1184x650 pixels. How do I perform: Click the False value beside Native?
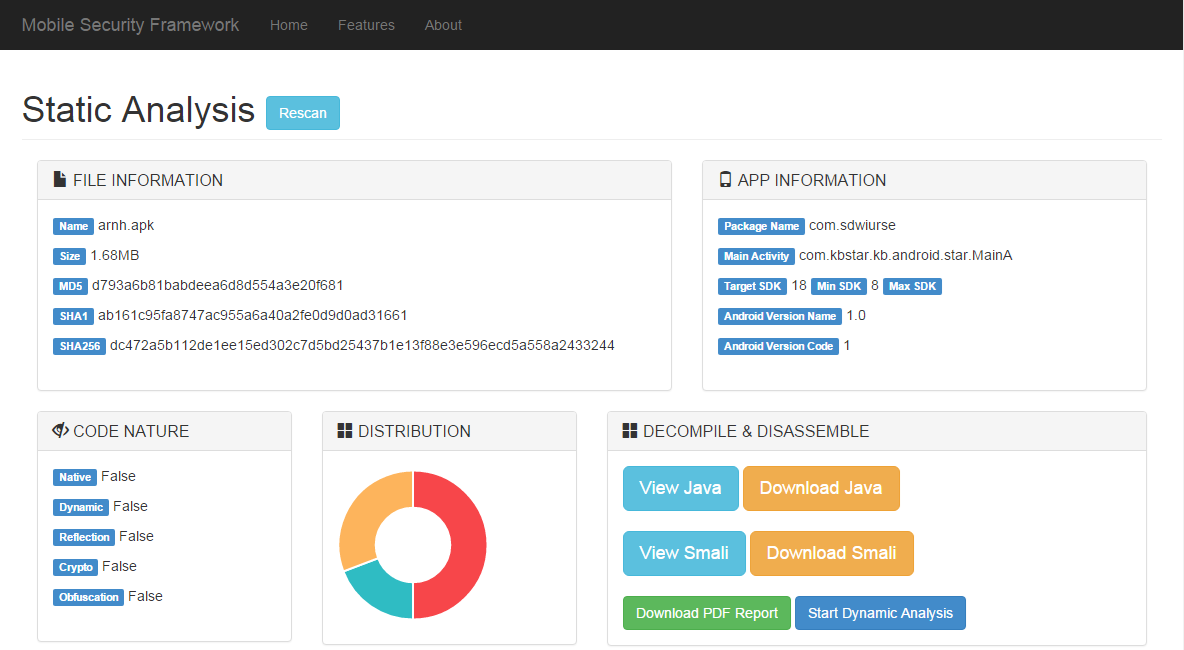pyautogui.click(x=119, y=476)
